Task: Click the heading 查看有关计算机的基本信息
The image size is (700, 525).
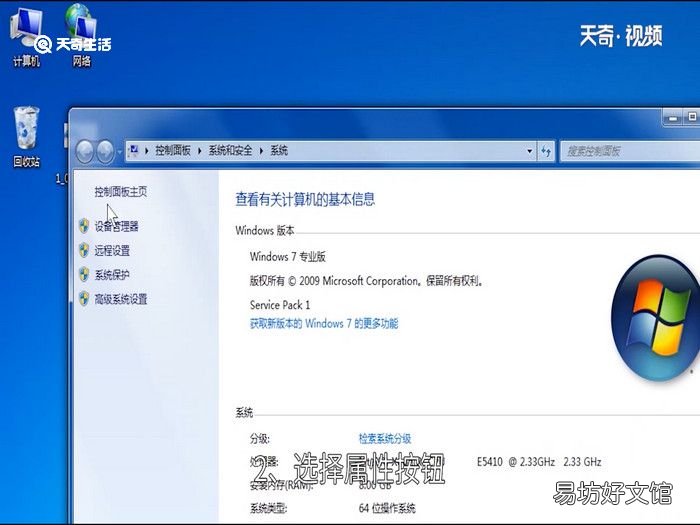Action: [x=305, y=199]
